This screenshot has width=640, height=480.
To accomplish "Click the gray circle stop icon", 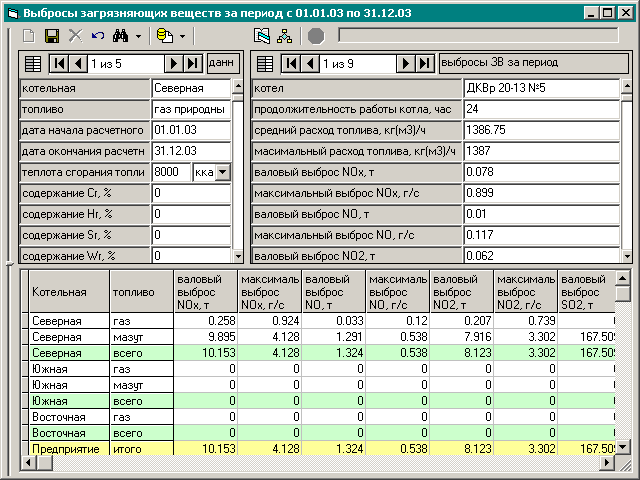I will pos(316,36).
